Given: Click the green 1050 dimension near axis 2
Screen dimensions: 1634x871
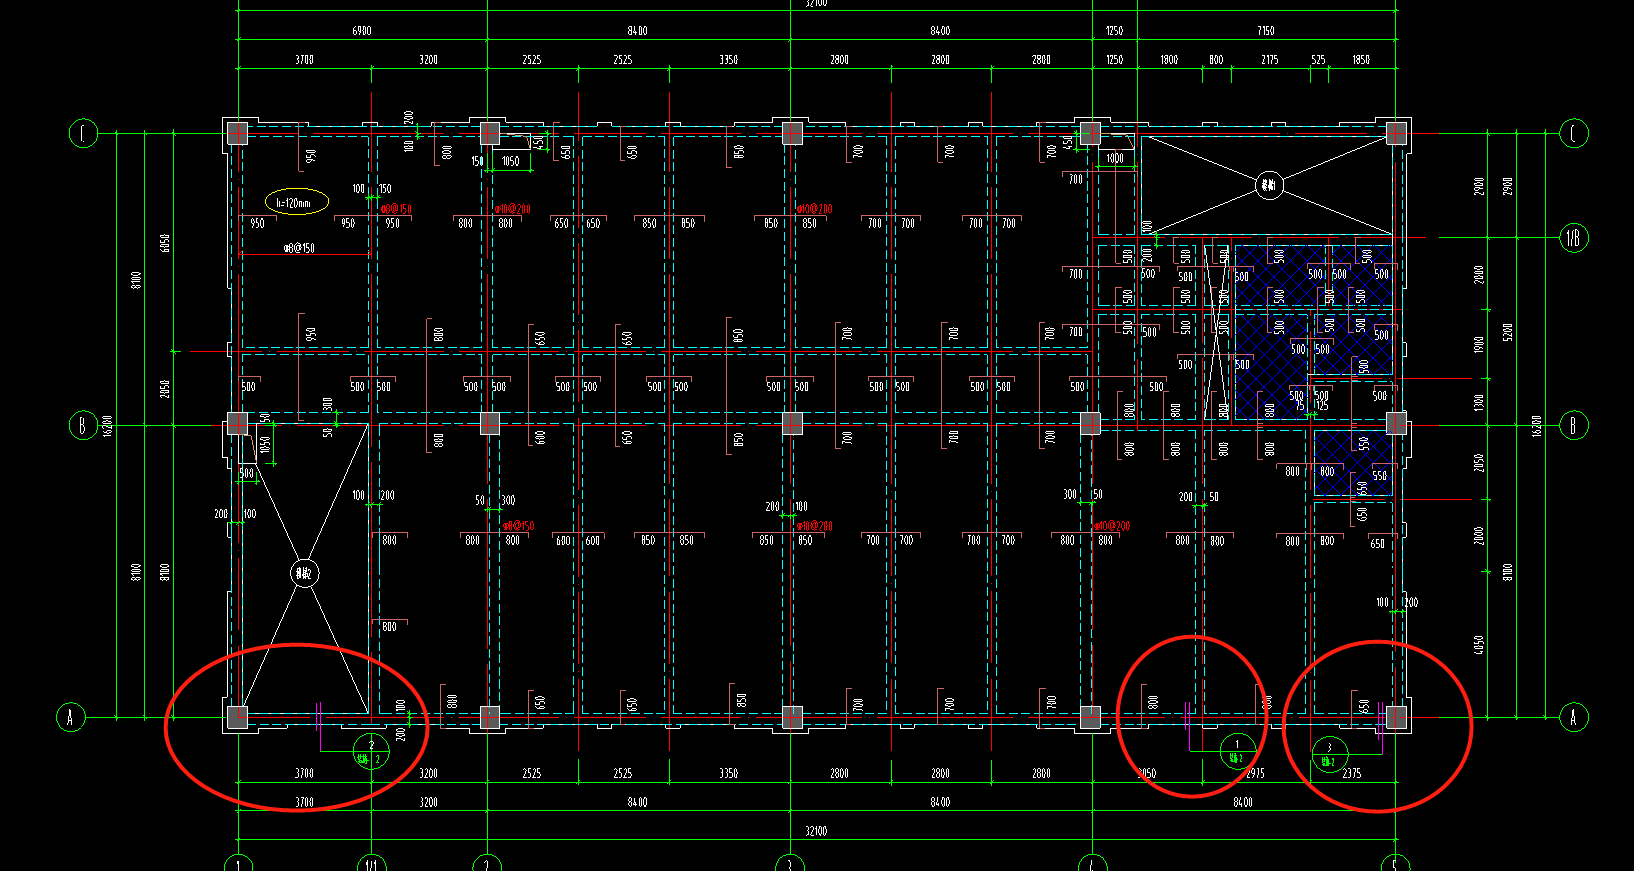Looking at the screenshot, I should (511, 161).
